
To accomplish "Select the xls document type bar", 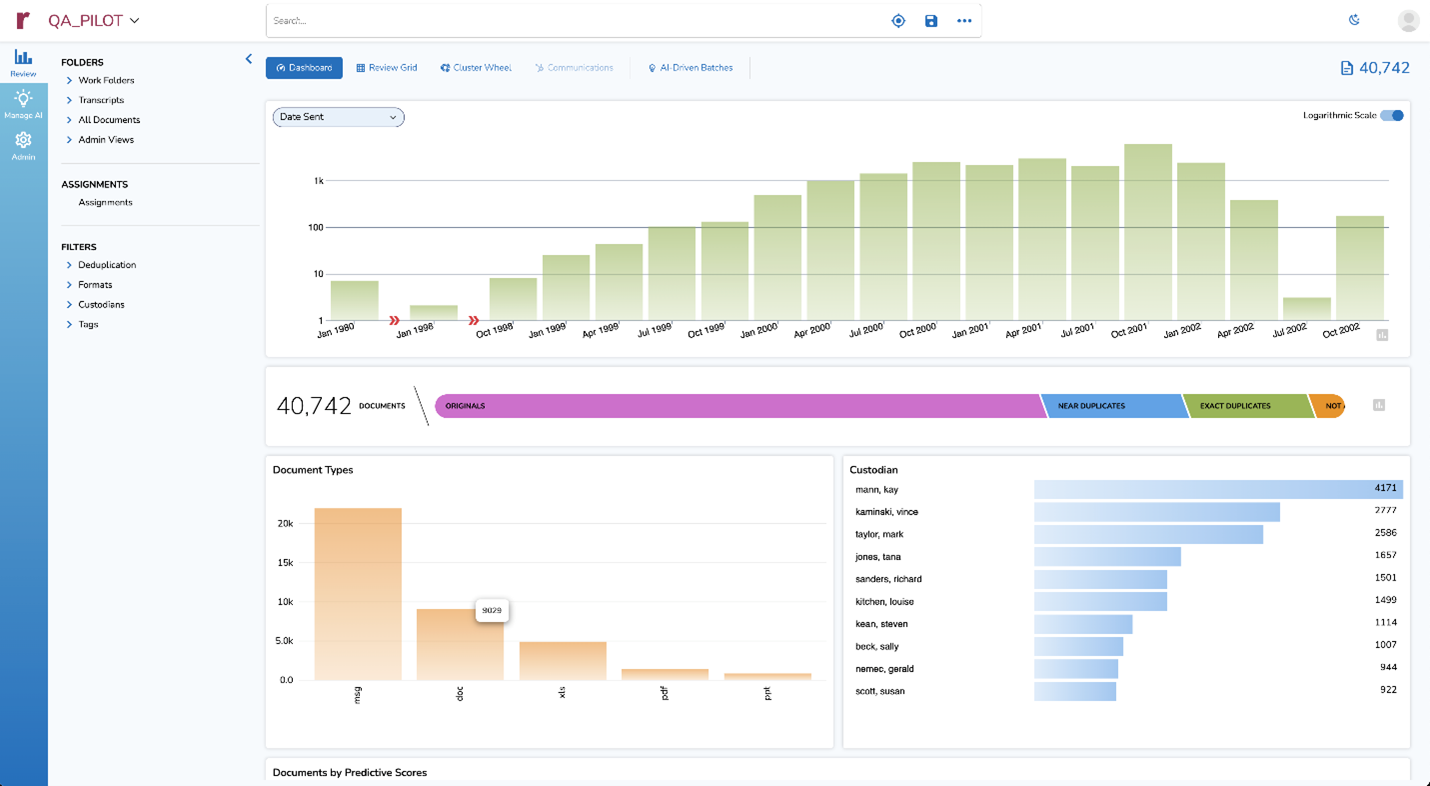I will (563, 661).
